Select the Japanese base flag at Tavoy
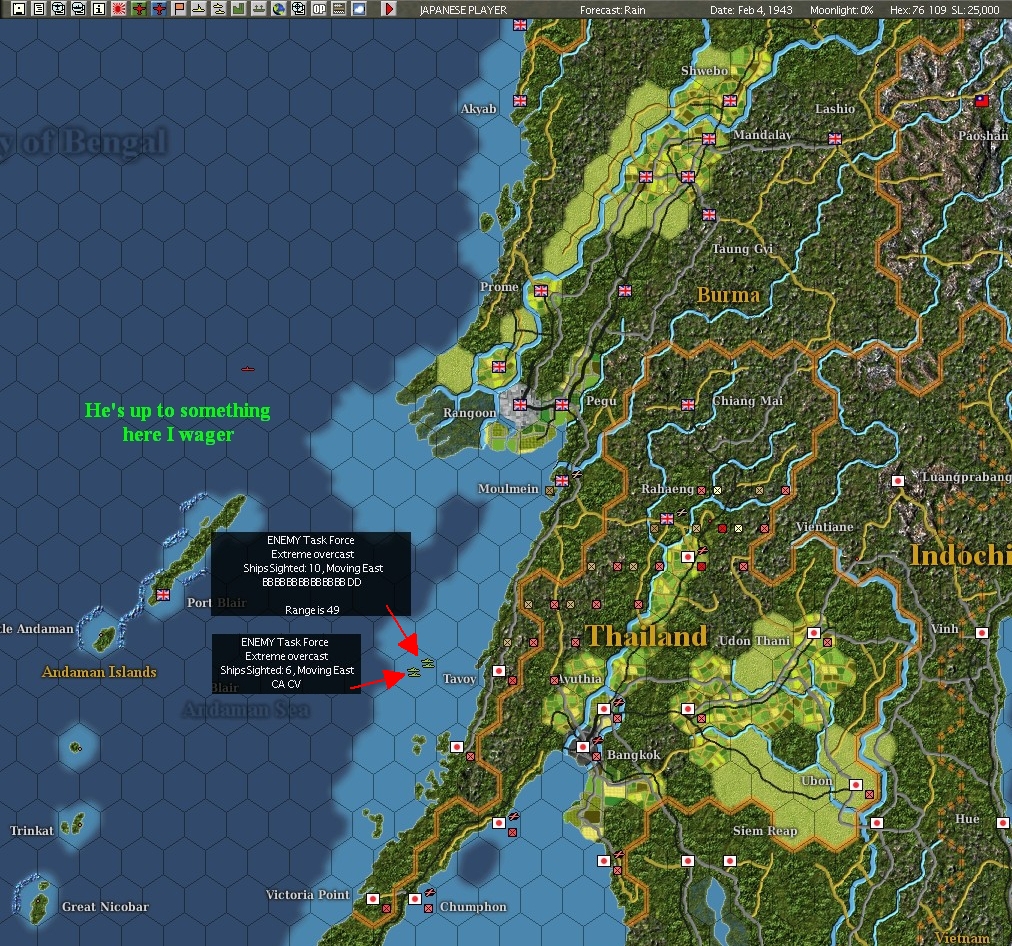The width and height of the screenshot is (1012, 946). (x=498, y=671)
